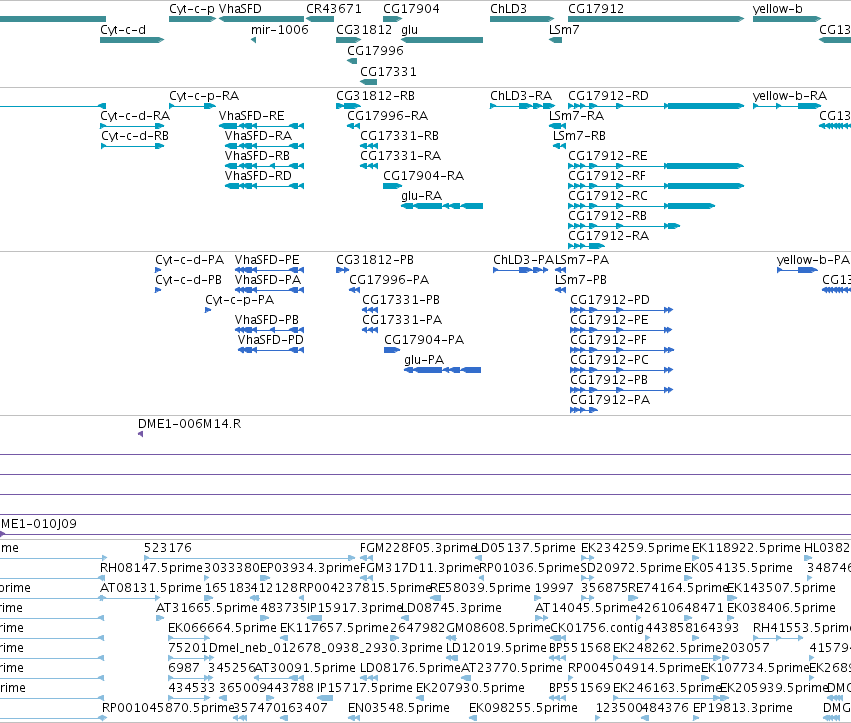Click EST FGM228F05.3prime label
Image resolution: width=851 pixels, height=723 pixels.
[417, 548]
